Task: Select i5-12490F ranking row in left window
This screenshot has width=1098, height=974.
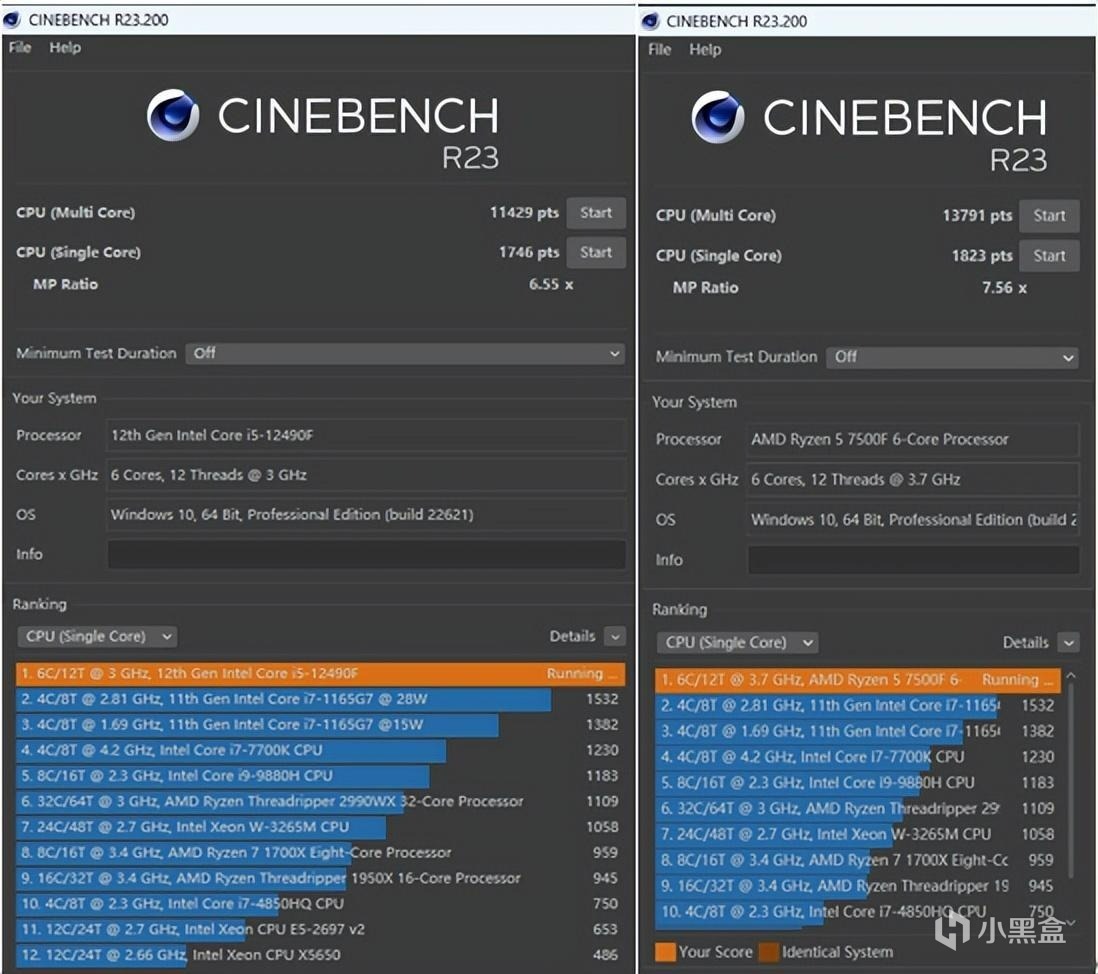Action: click(320, 674)
